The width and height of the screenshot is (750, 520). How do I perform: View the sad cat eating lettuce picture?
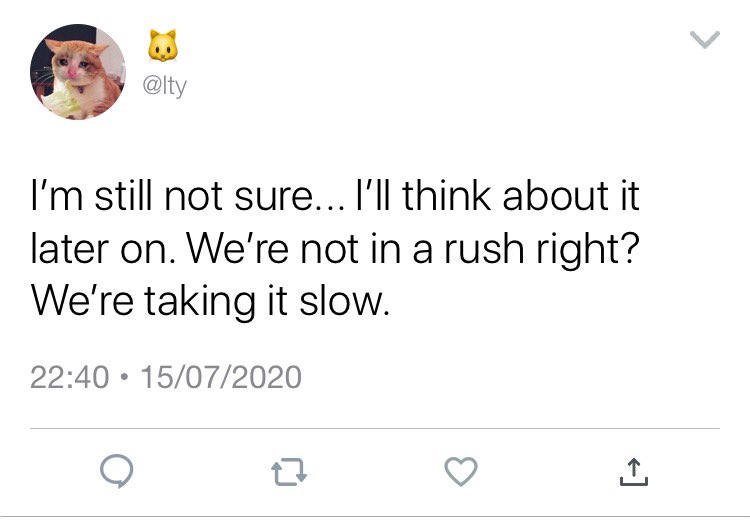point(78,72)
